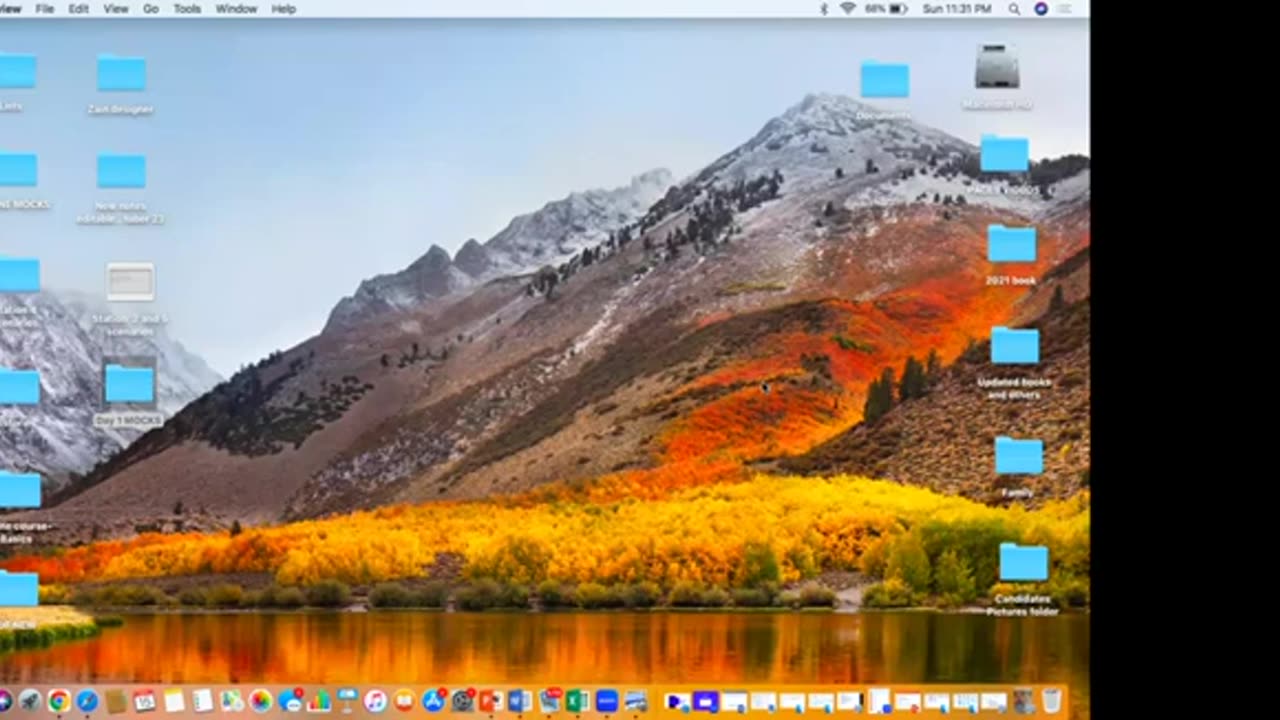This screenshot has height=720, width=1280.
Task: Select the Macintosh HD drive icon
Action: [x=997, y=66]
